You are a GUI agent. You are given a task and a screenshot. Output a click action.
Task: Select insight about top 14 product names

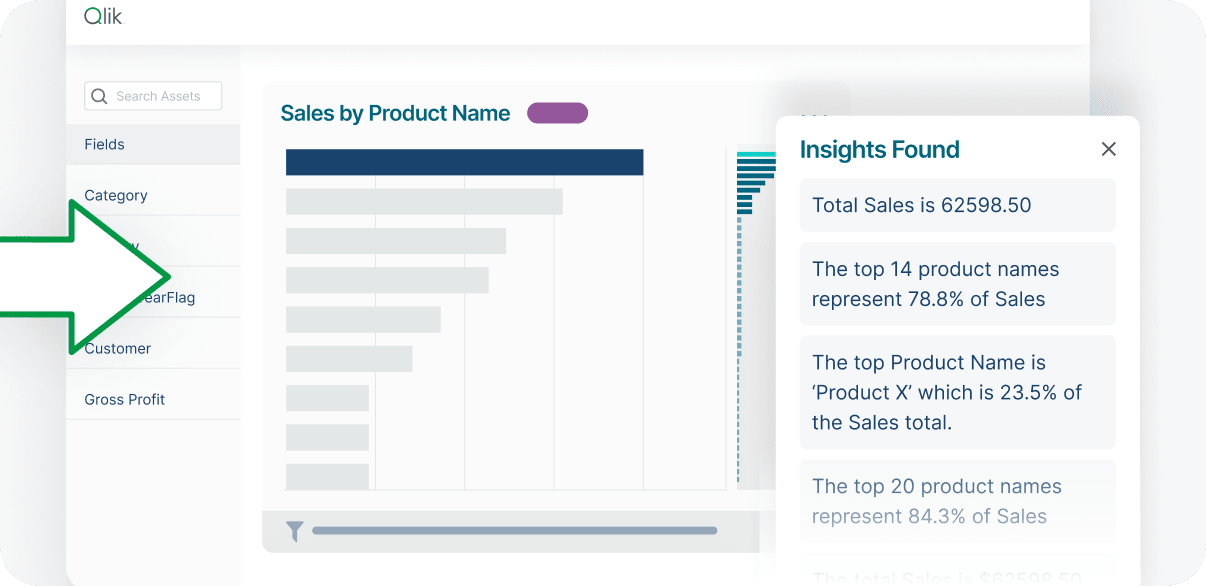[x=957, y=283]
